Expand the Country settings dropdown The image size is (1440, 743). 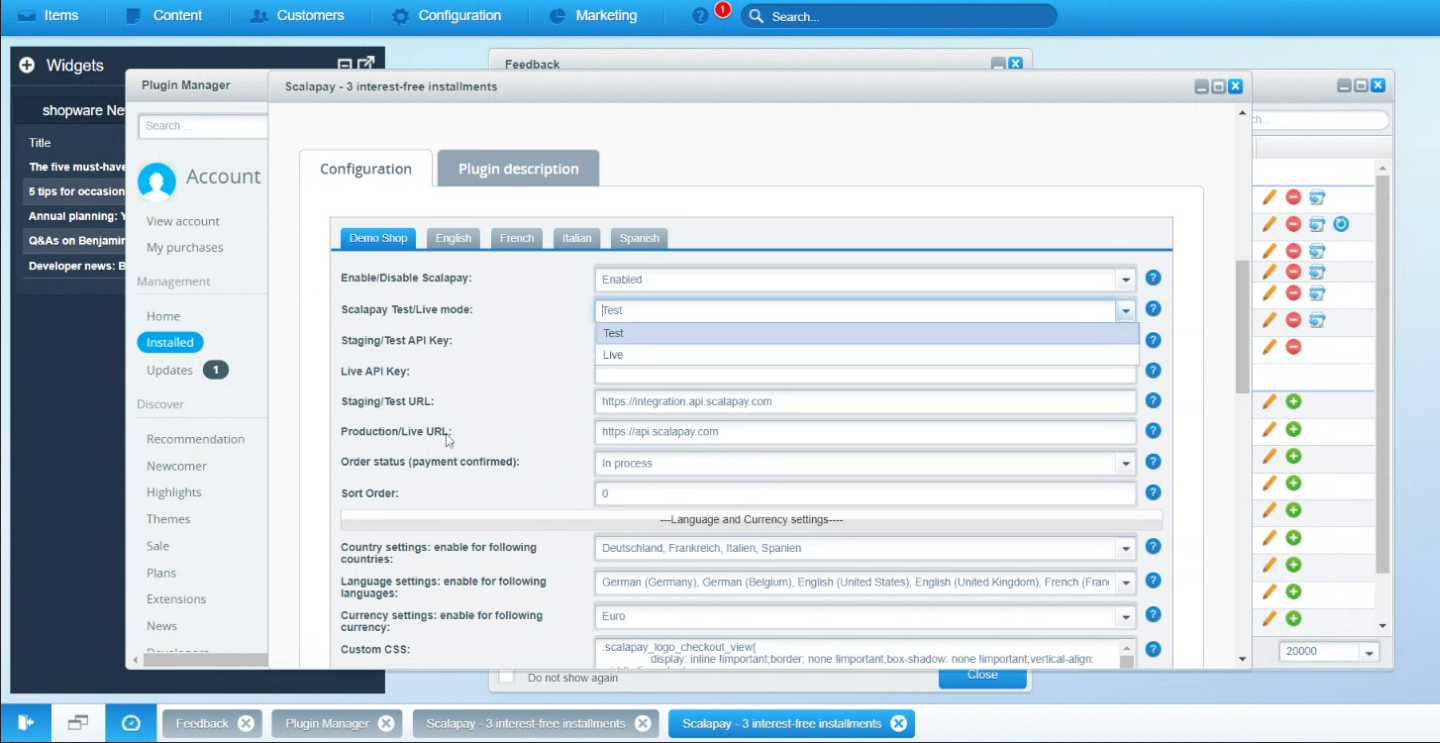pos(1126,549)
